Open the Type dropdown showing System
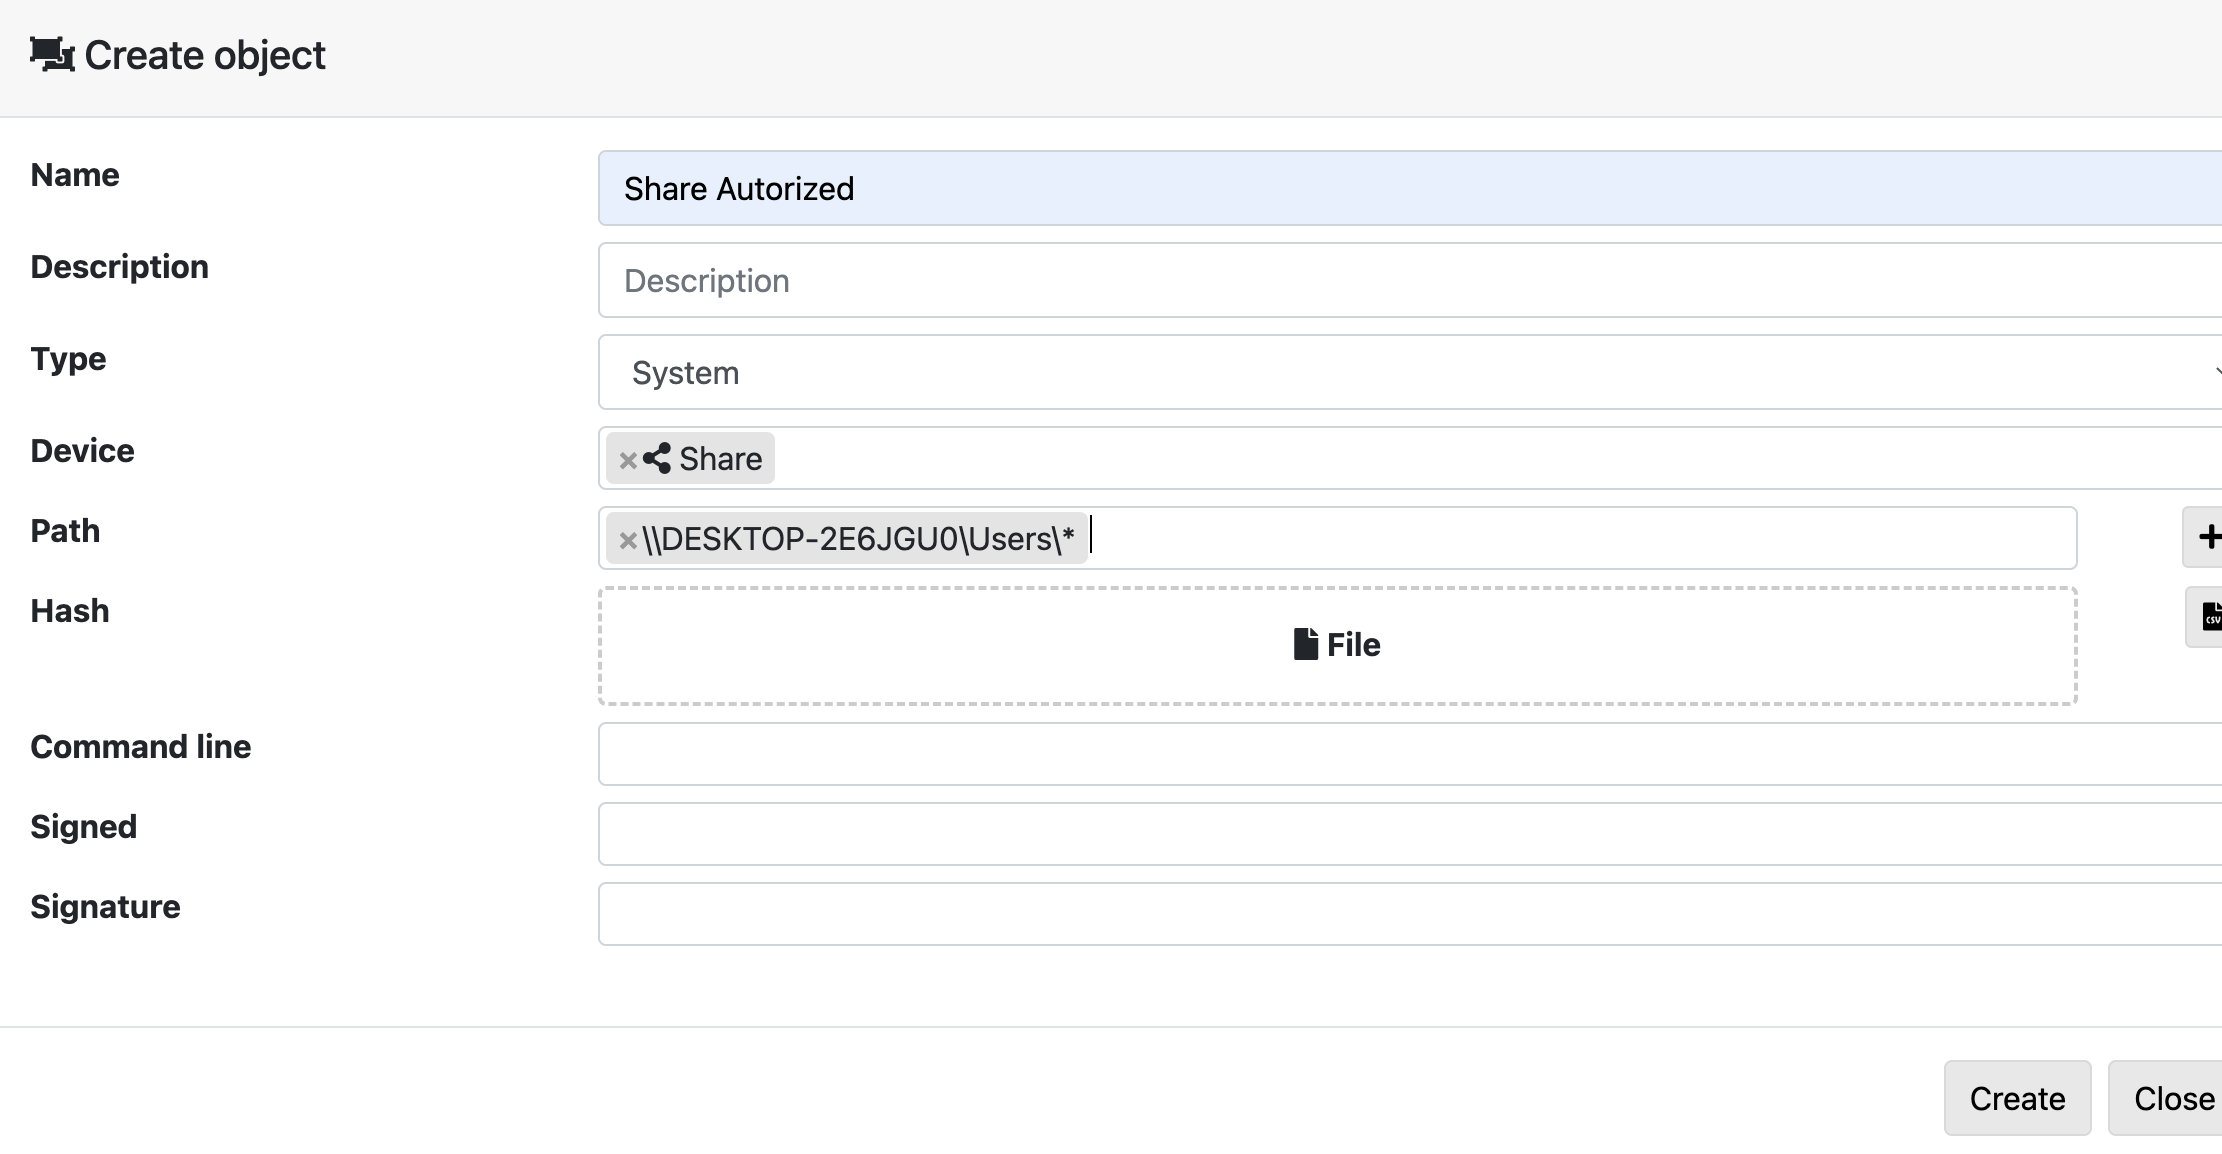The height and width of the screenshot is (1154, 2222). point(1400,373)
